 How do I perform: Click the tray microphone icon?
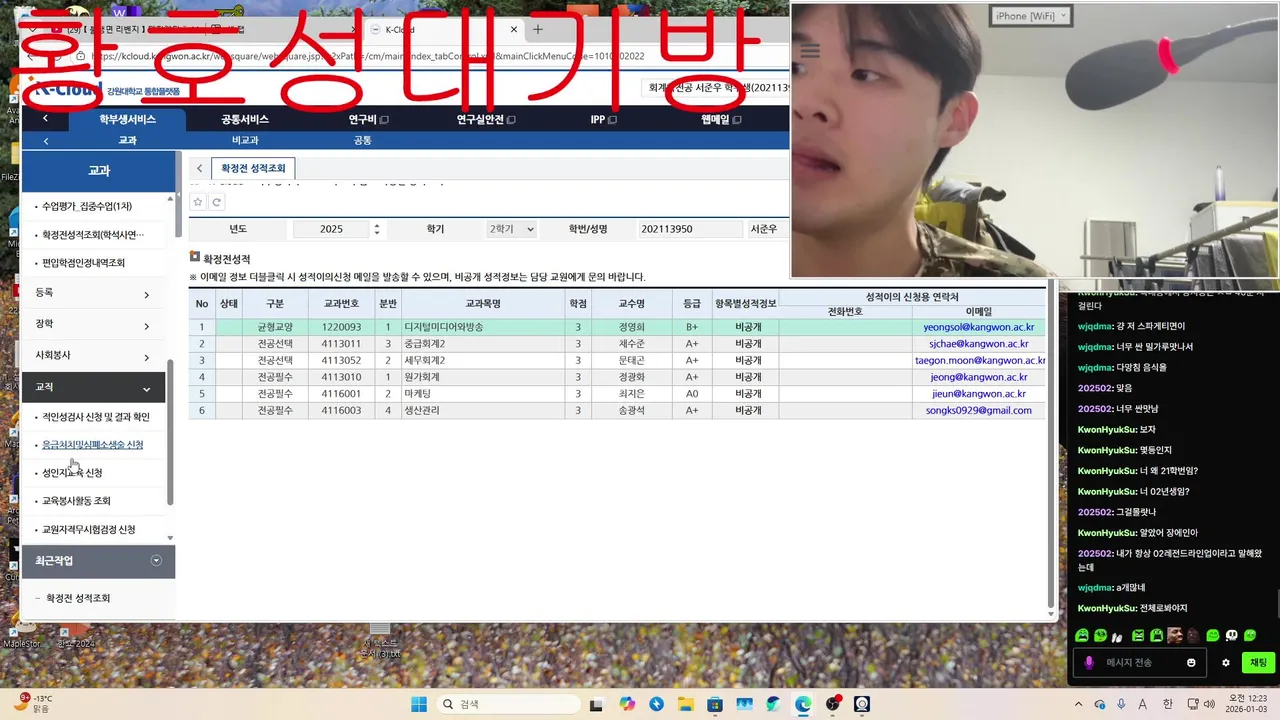[x=1121, y=704]
